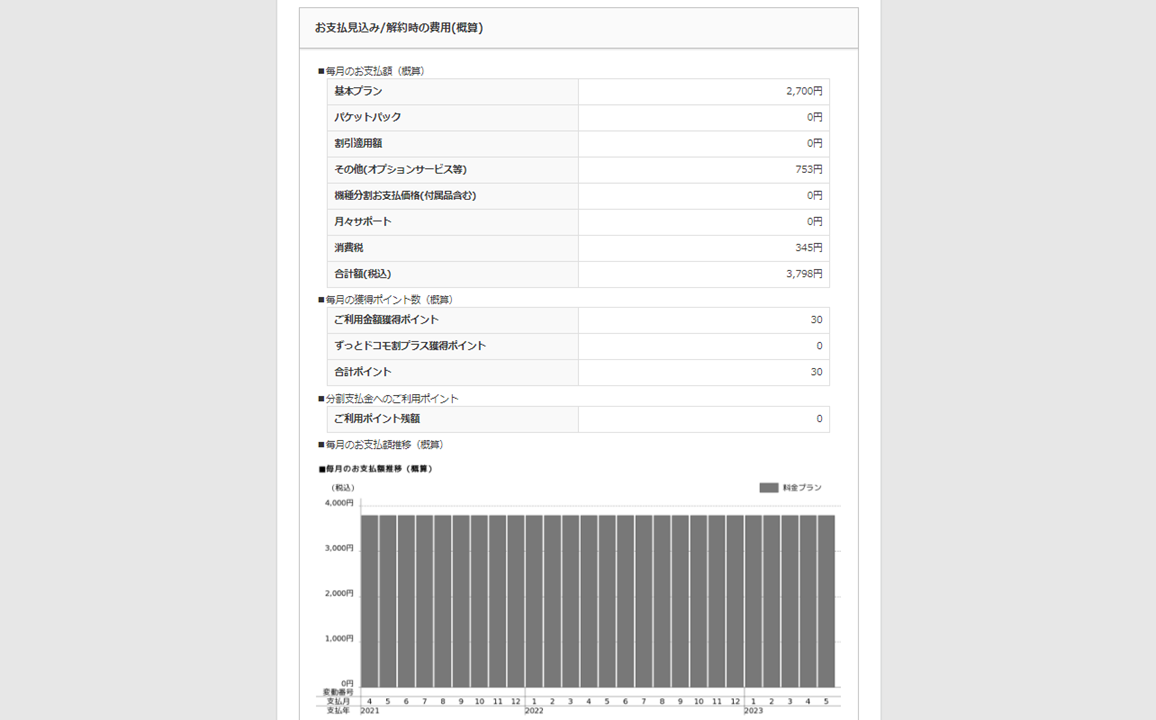Click the last chart bar for May 2023
Image resolution: width=1156 pixels, height=720 pixels.
coord(826,601)
